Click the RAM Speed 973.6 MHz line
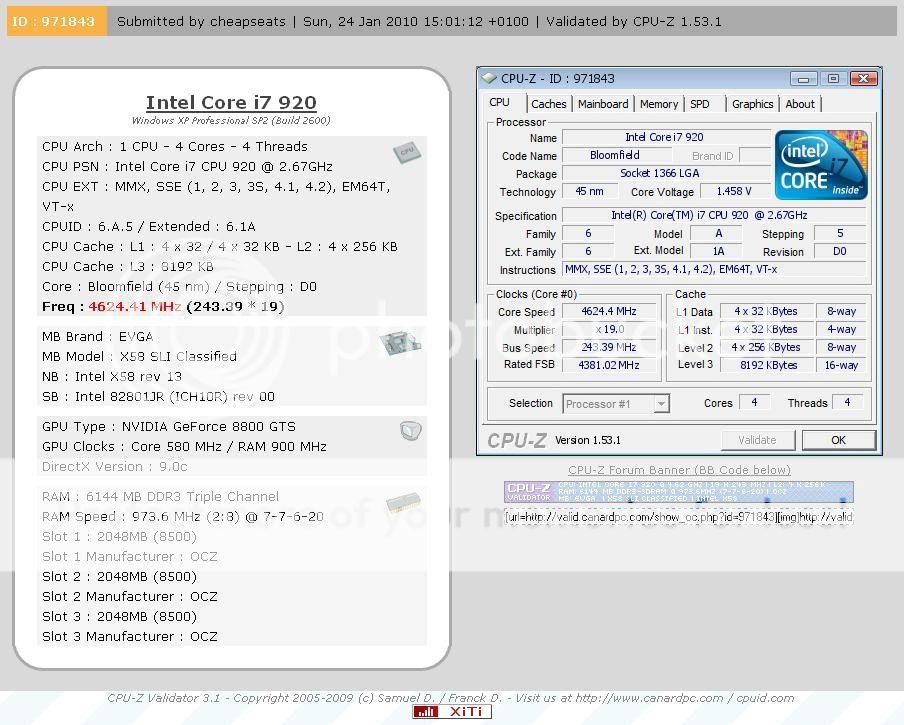This screenshot has width=904, height=725. point(182,517)
